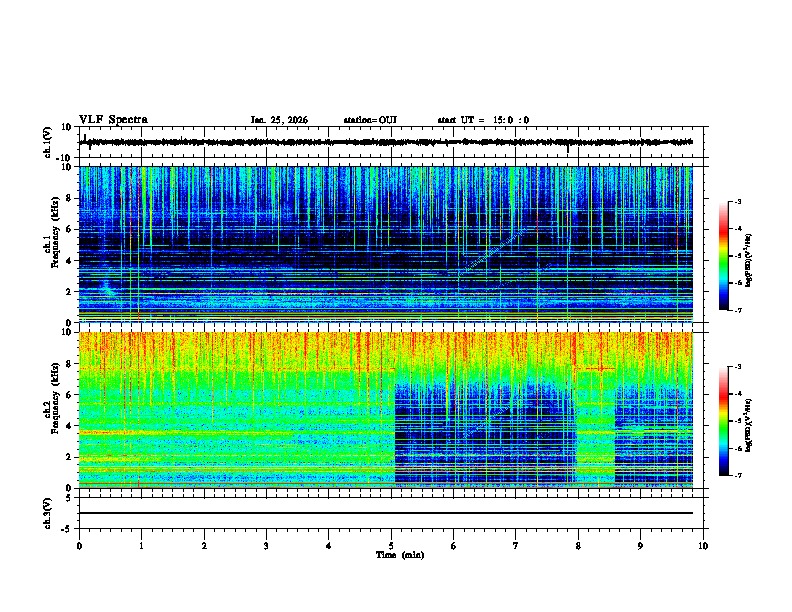Click the "VLF Spectra" title text
Screen dimensions: 792x612
(x=113, y=120)
